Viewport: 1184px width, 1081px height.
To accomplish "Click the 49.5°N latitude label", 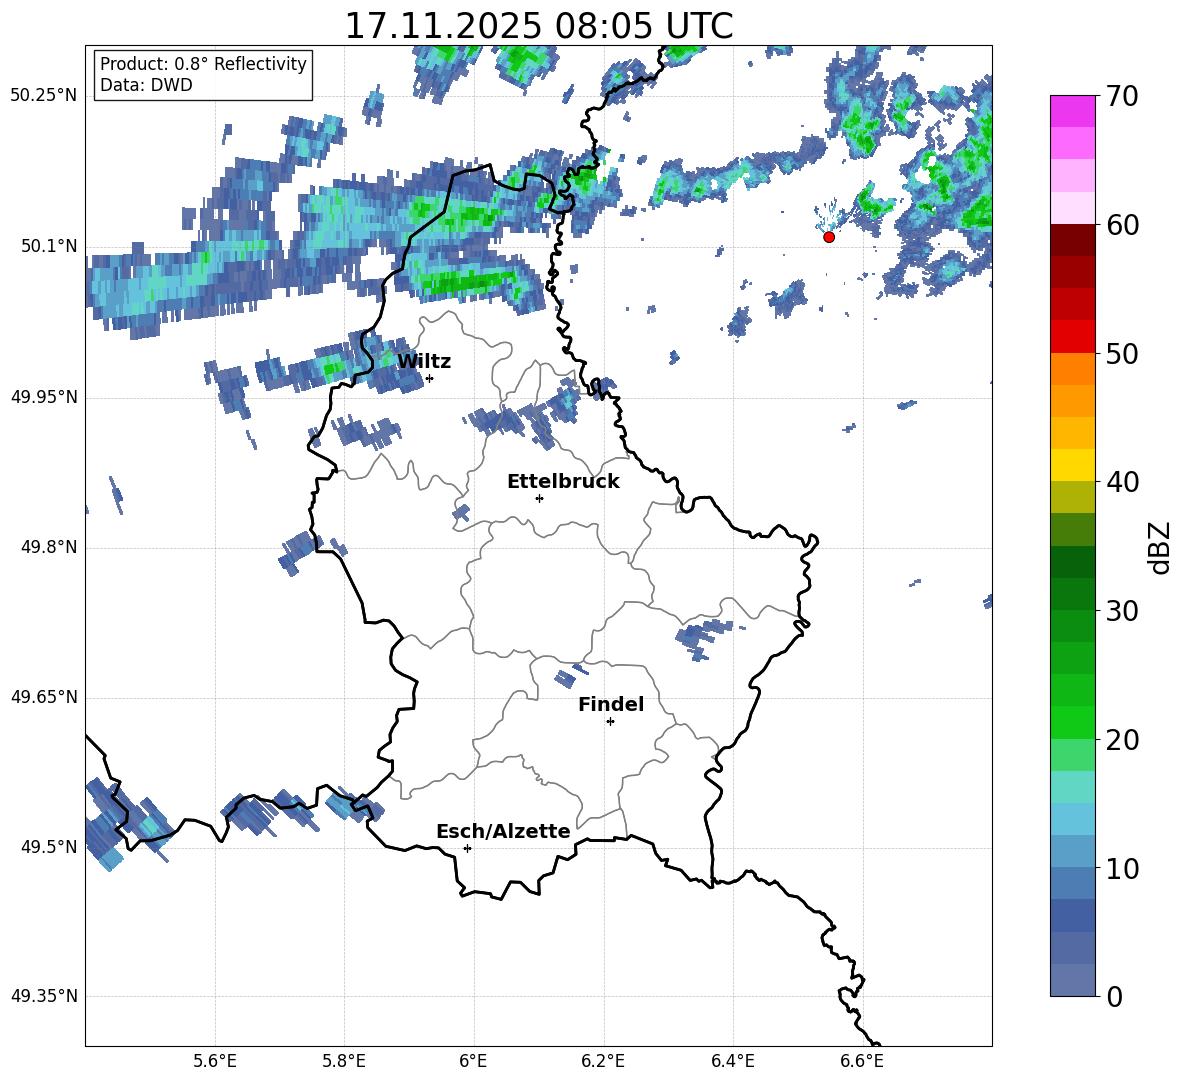I will [49, 848].
